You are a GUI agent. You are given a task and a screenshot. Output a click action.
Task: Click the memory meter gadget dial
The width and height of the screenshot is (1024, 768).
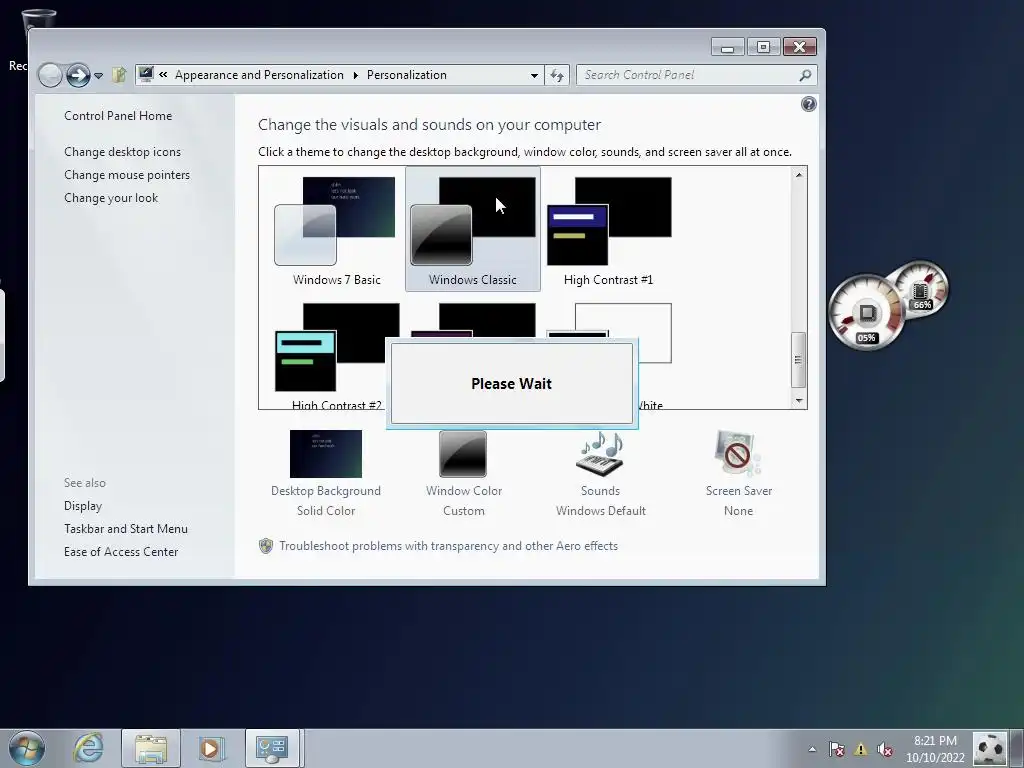(922, 288)
